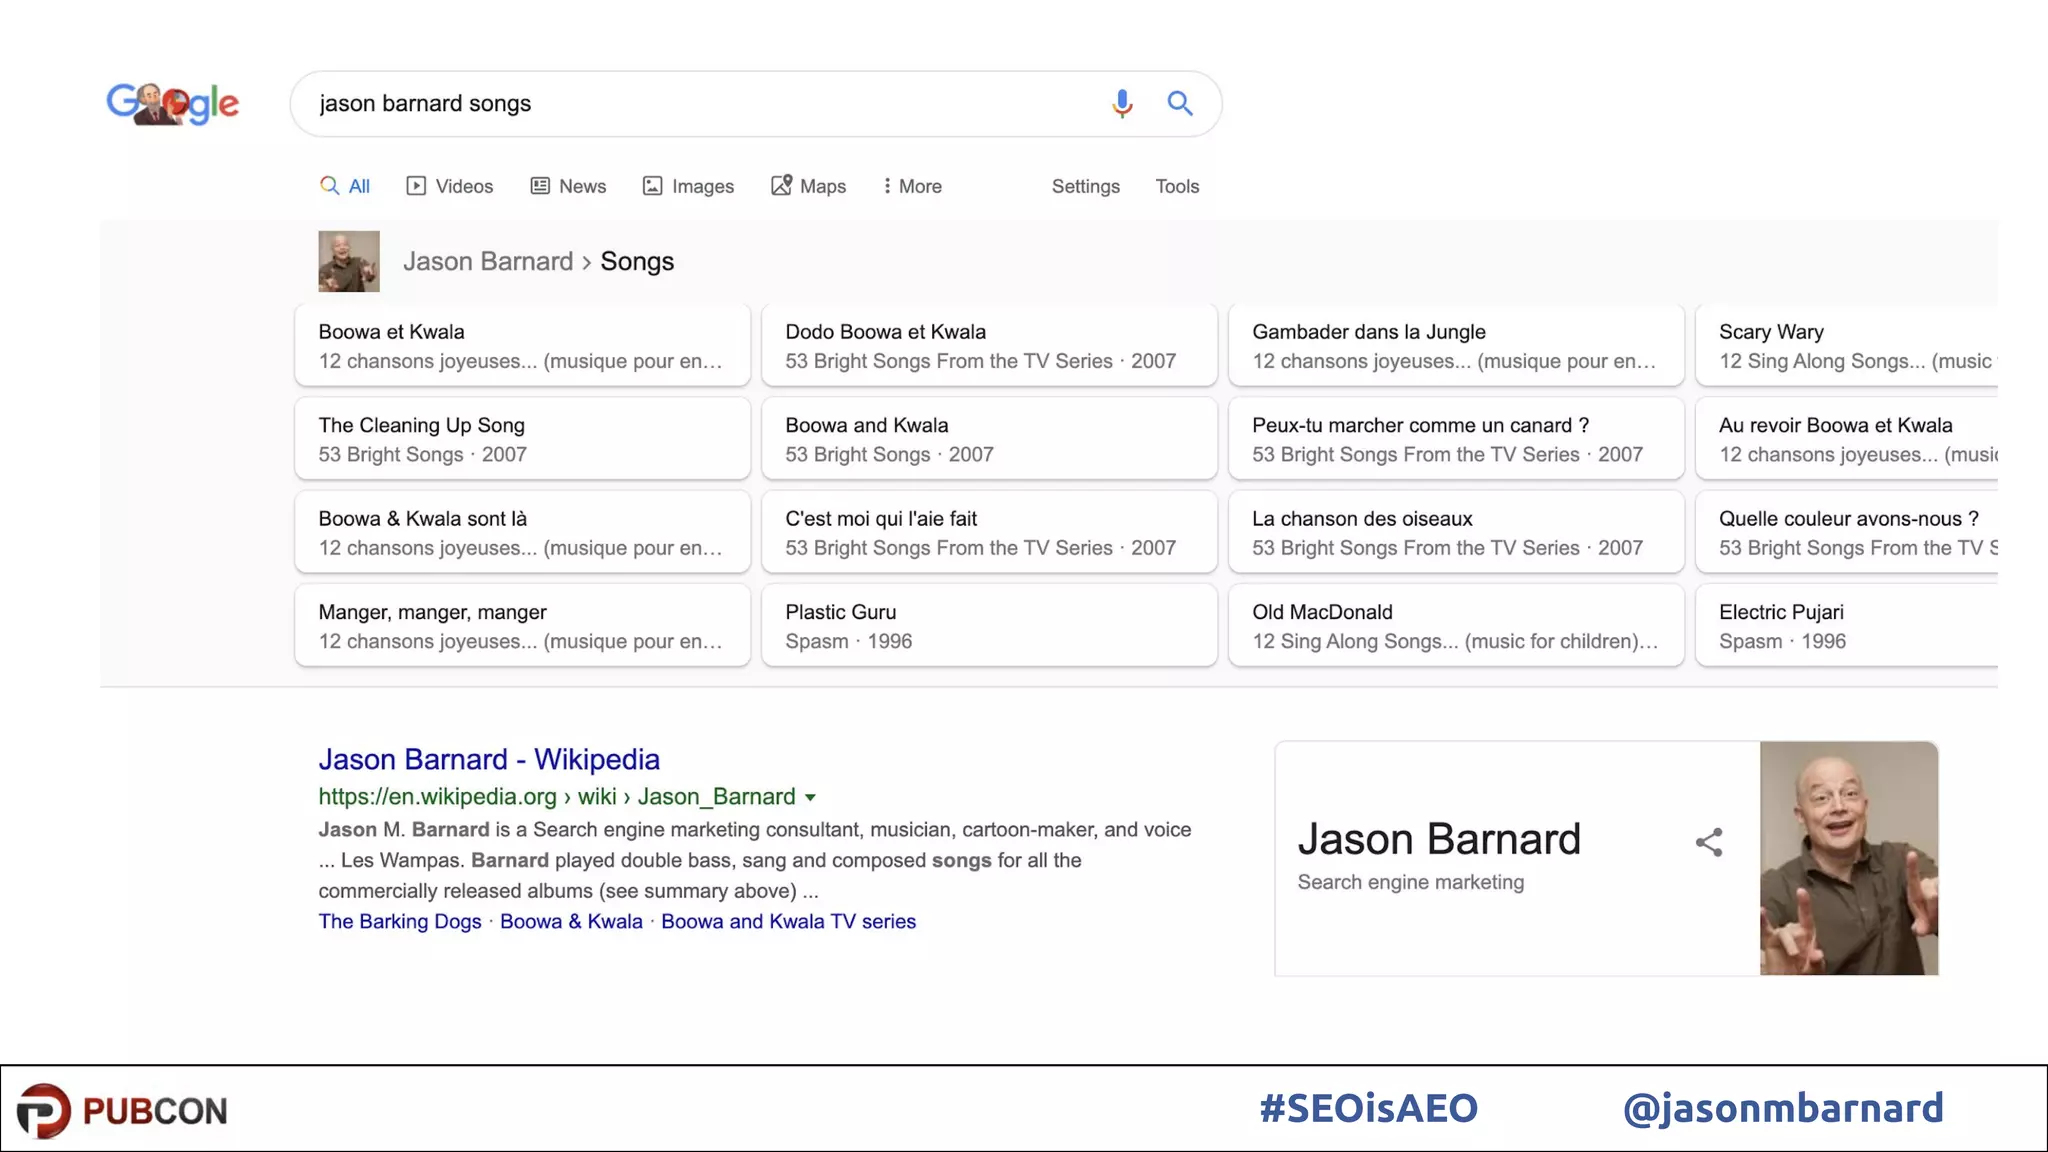Switch to the News tab
2048x1152 pixels.
tap(568, 186)
